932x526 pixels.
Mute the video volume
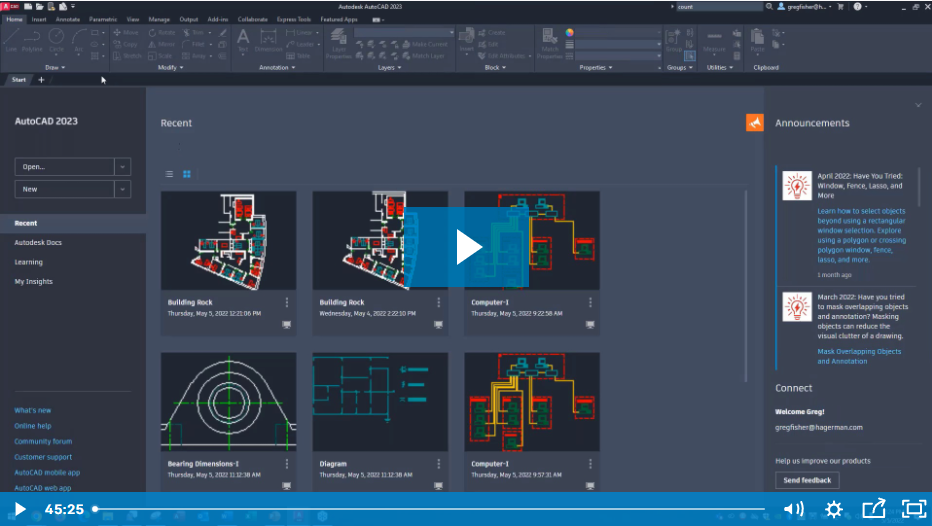coord(794,509)
